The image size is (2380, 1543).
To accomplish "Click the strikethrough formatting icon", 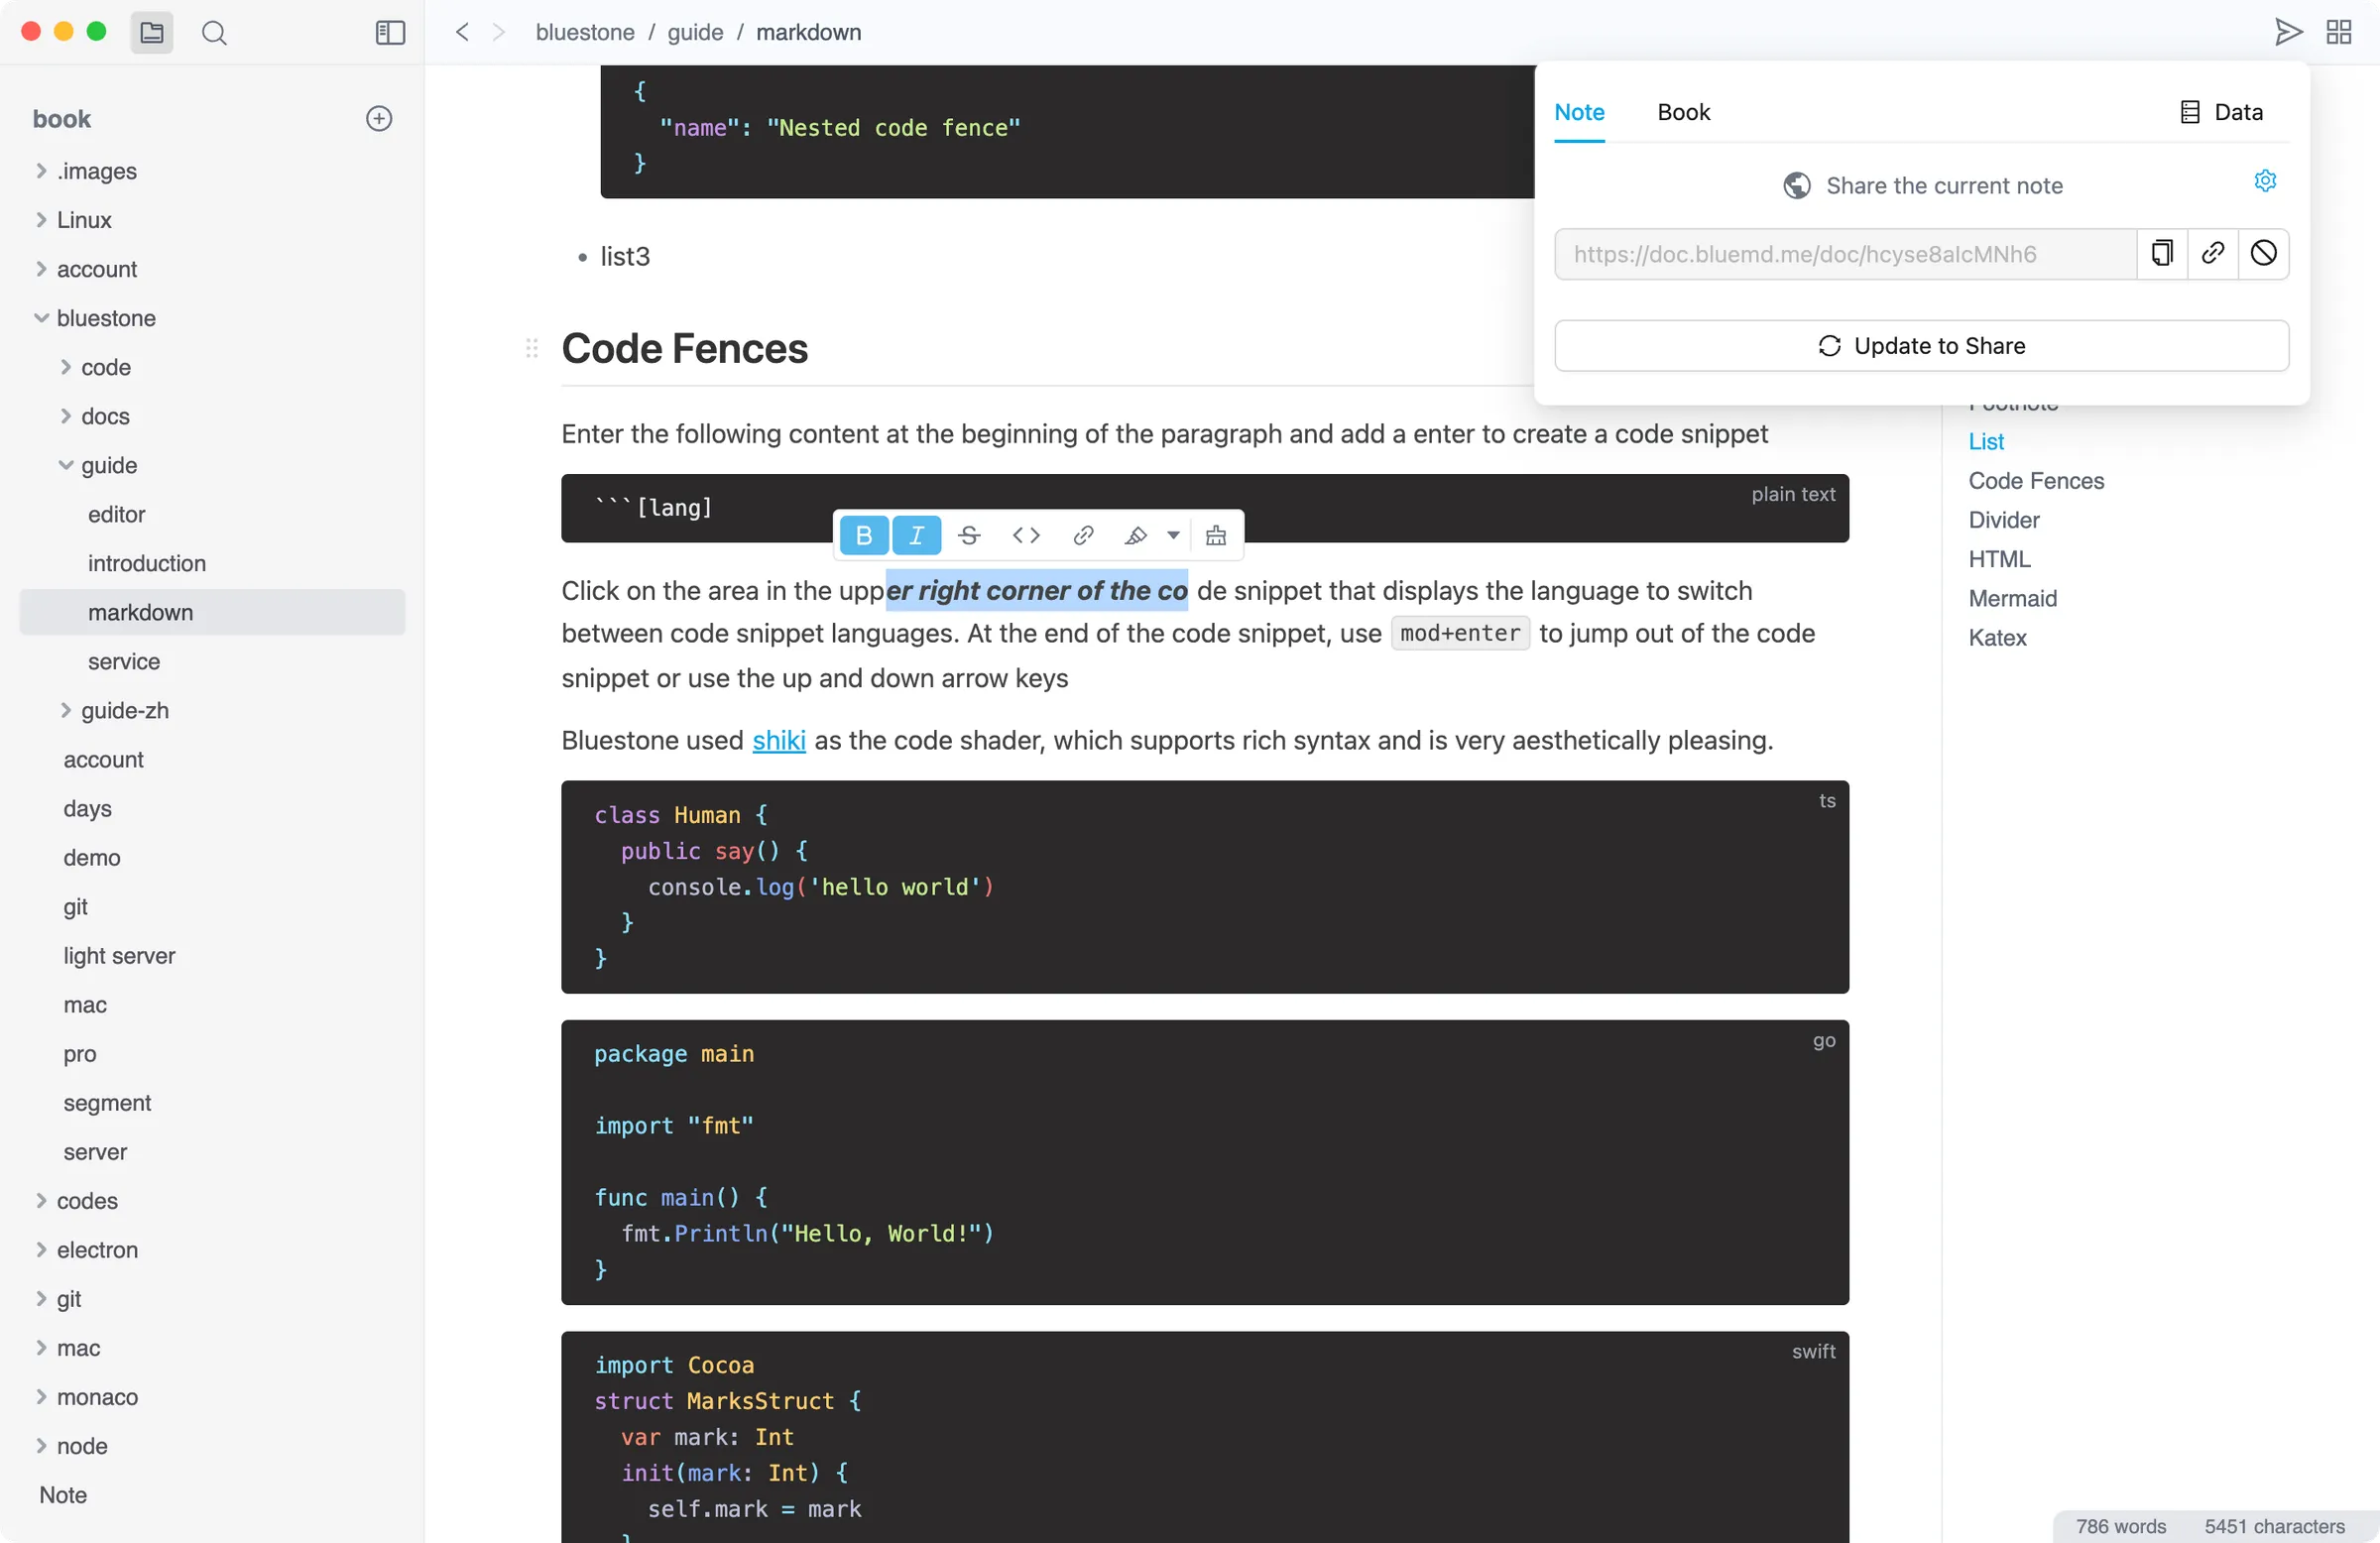I will click(x=968, y=536).
